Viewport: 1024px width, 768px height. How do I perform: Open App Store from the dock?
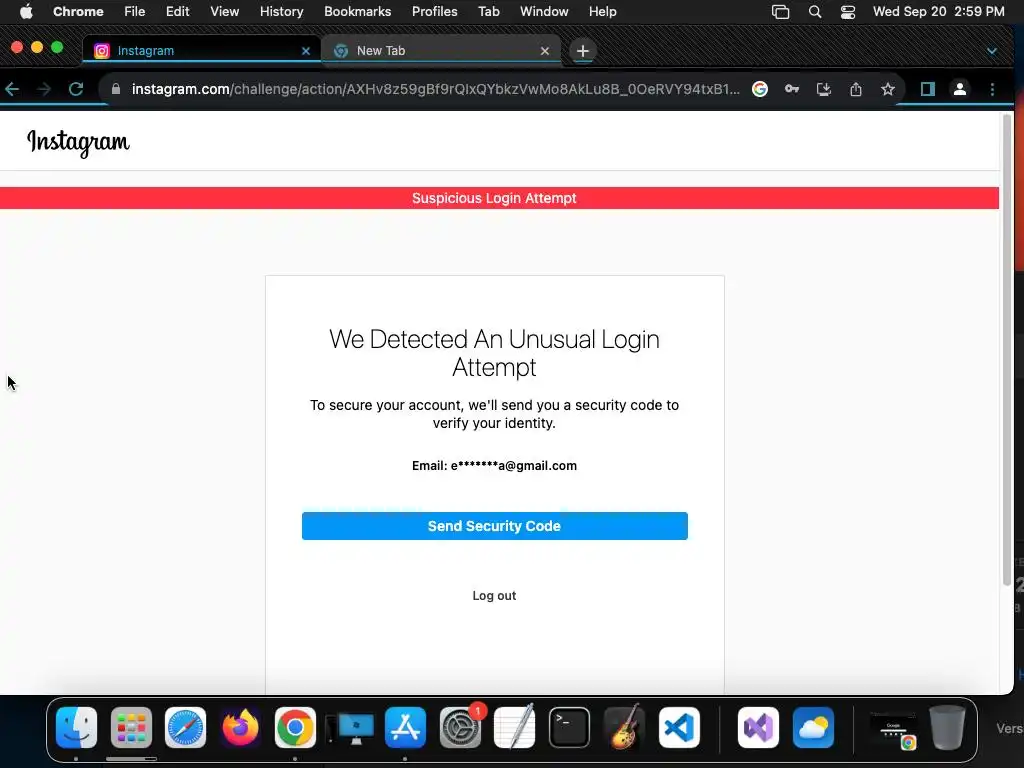[x=406, y=728]
